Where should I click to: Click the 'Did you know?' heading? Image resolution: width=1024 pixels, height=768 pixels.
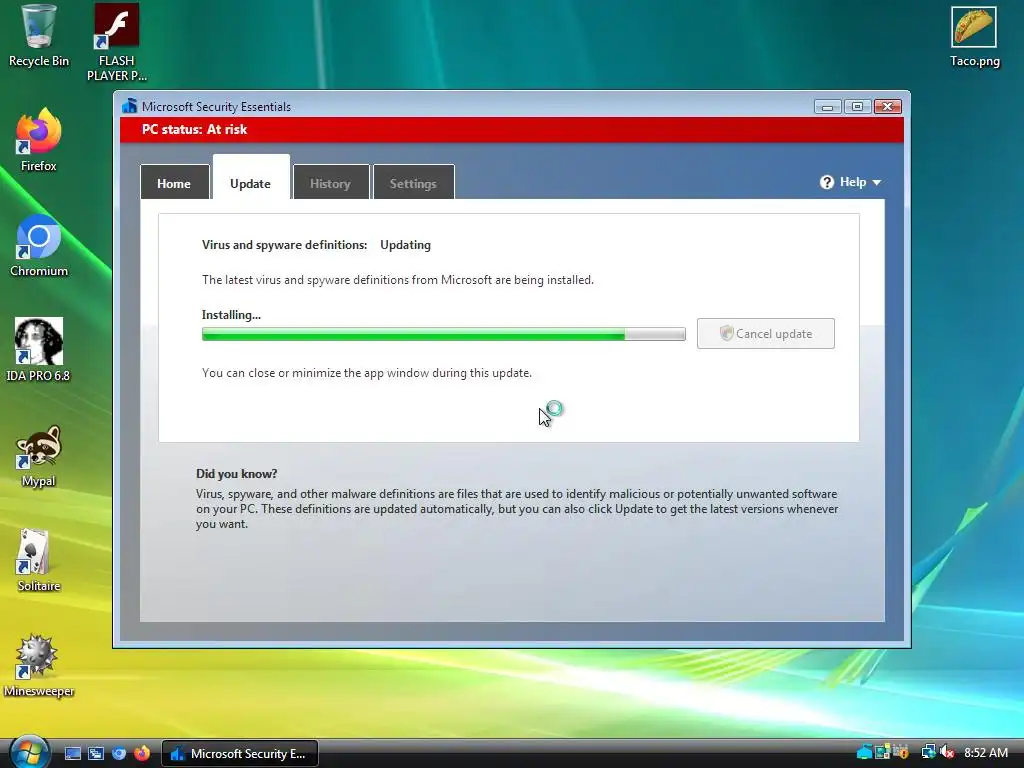[x=236, y=473]
